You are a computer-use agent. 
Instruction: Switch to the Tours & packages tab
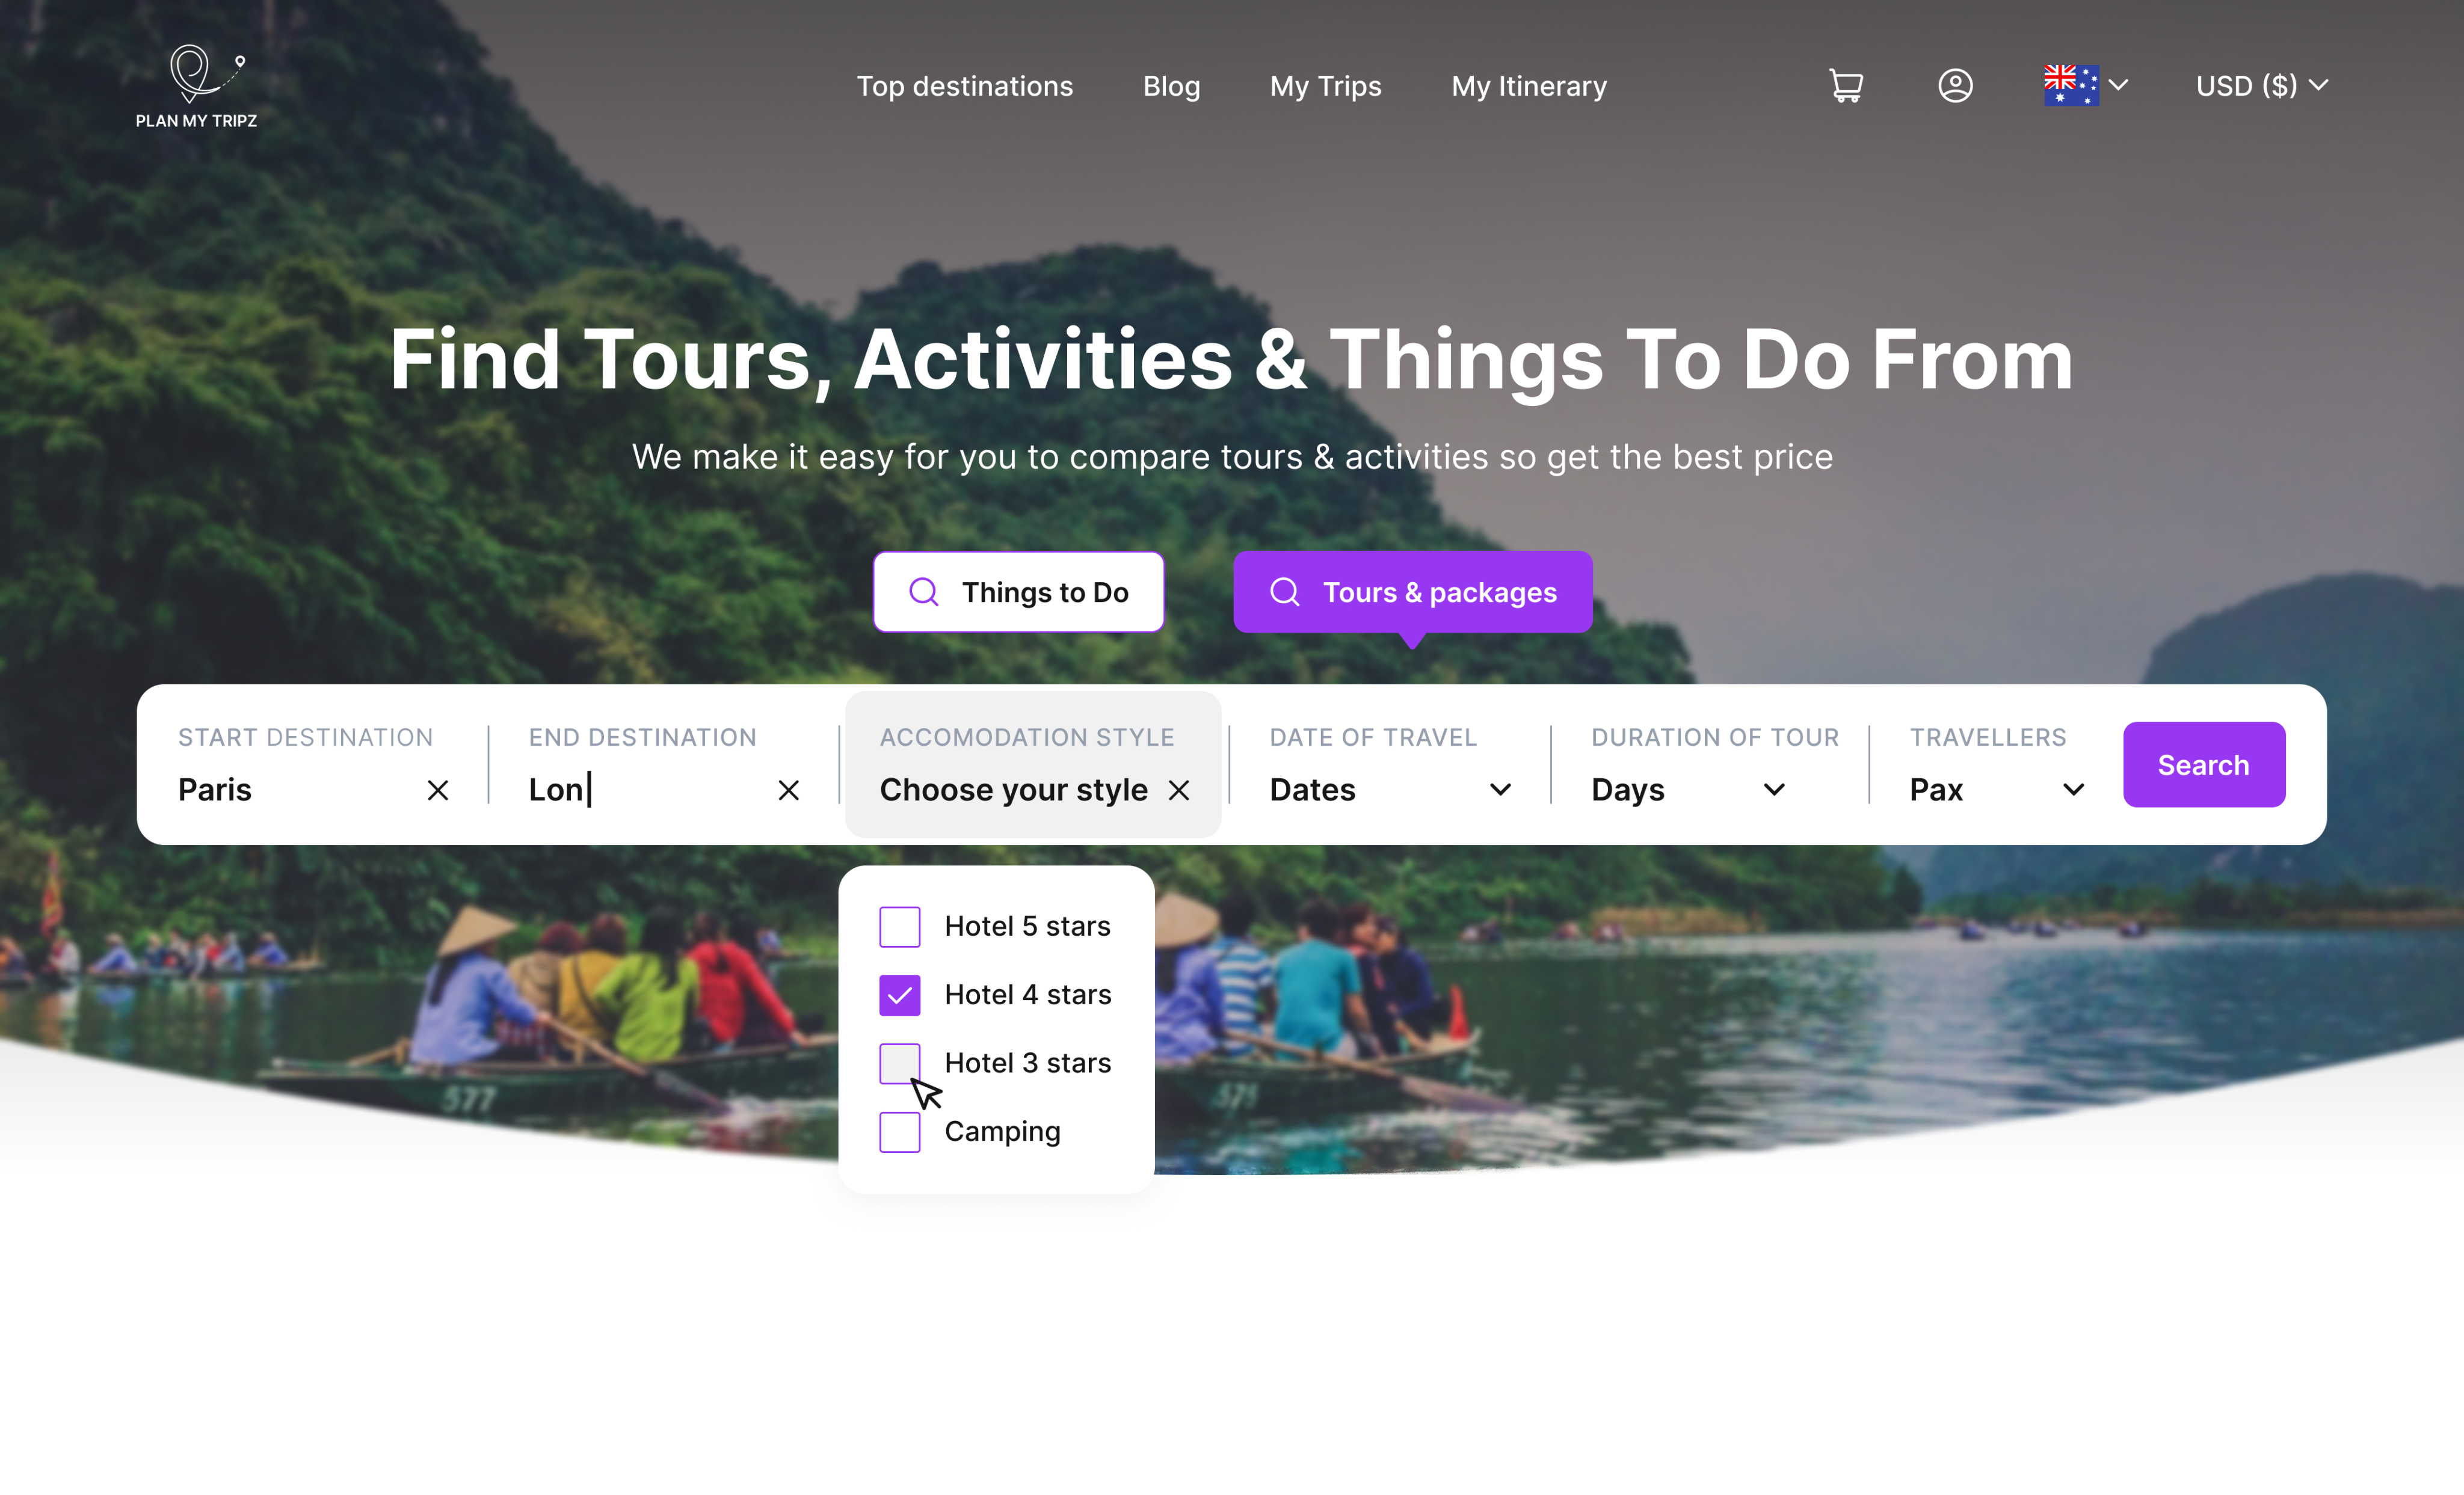1412,592
